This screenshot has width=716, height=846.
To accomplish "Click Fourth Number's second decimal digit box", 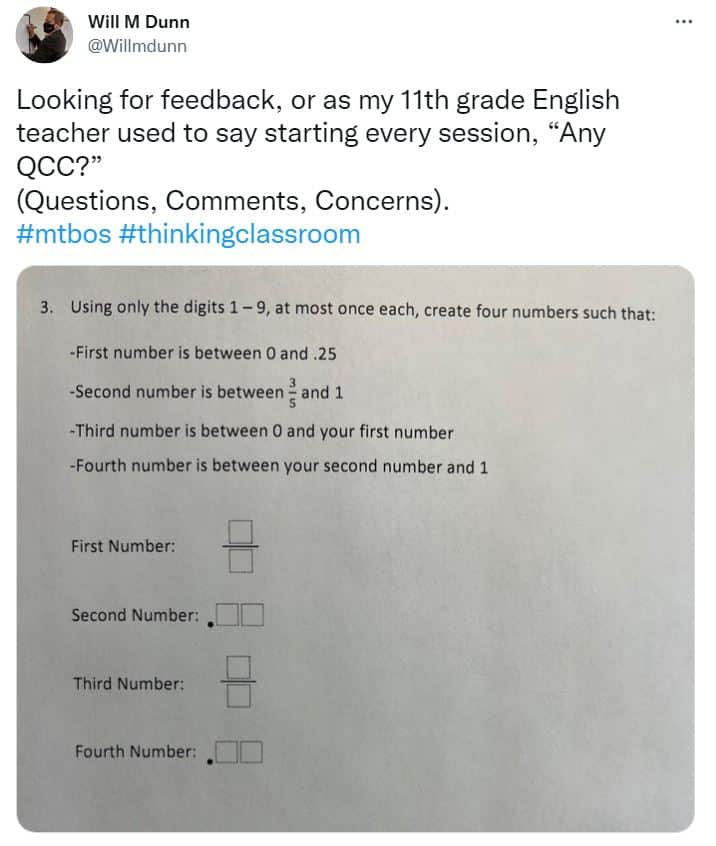I will coord(251,752).
